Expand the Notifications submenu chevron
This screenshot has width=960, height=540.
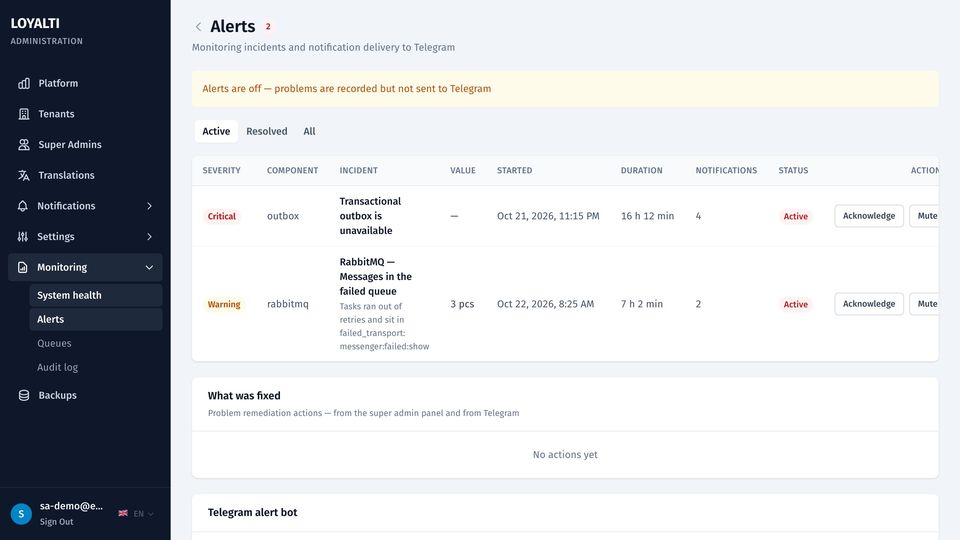[149, 206]
